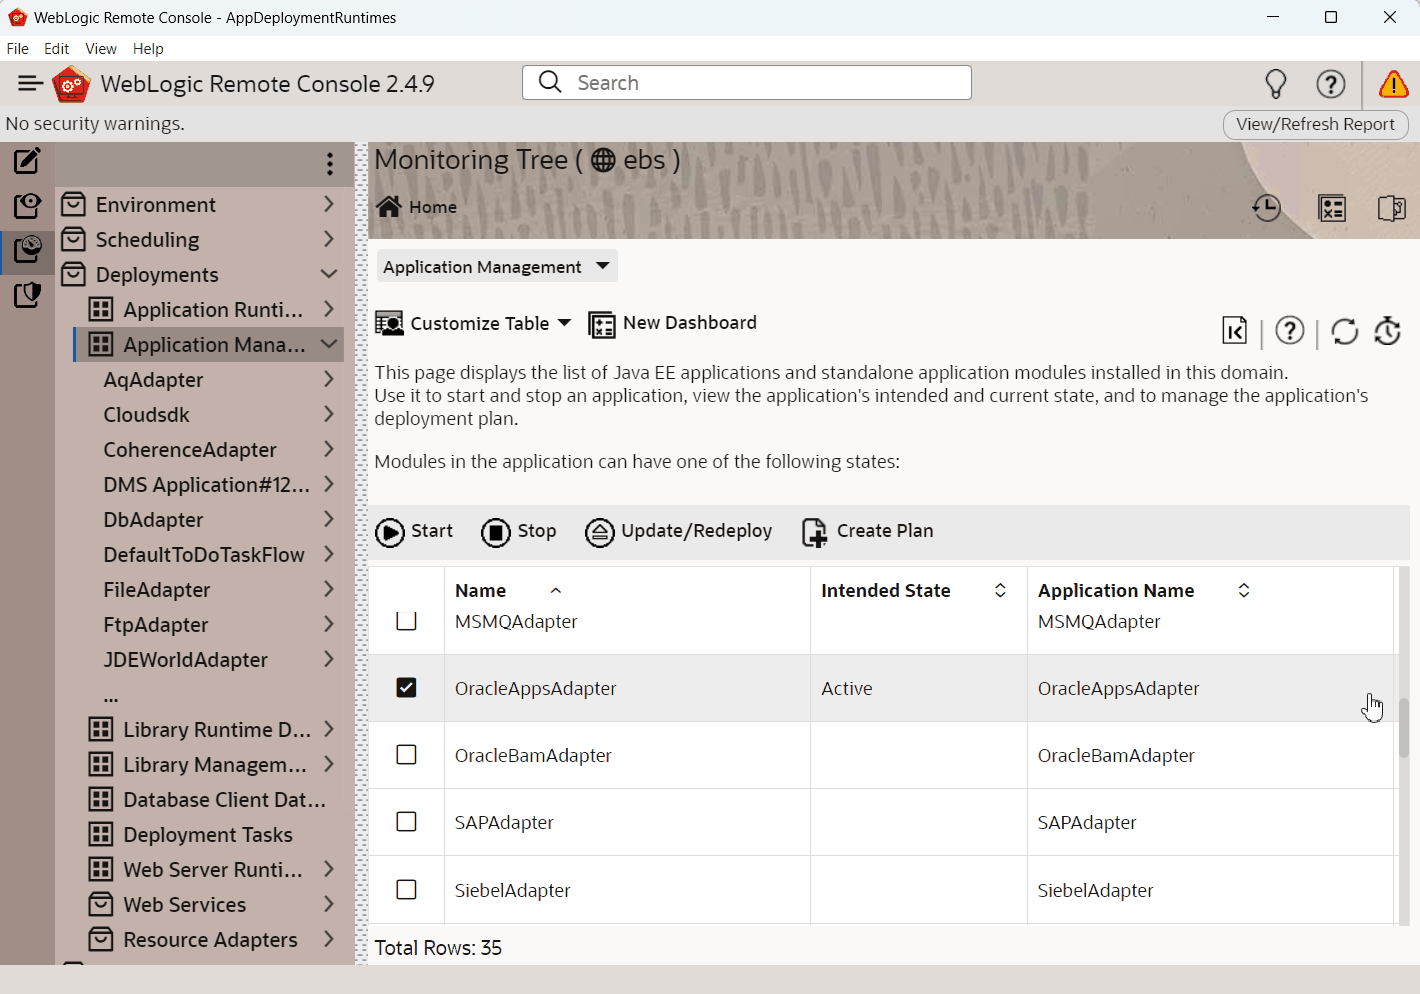This screenshot has height=994, width=1420.
Task: Open Application Runtime Data tree item
Action: point(213,309)
